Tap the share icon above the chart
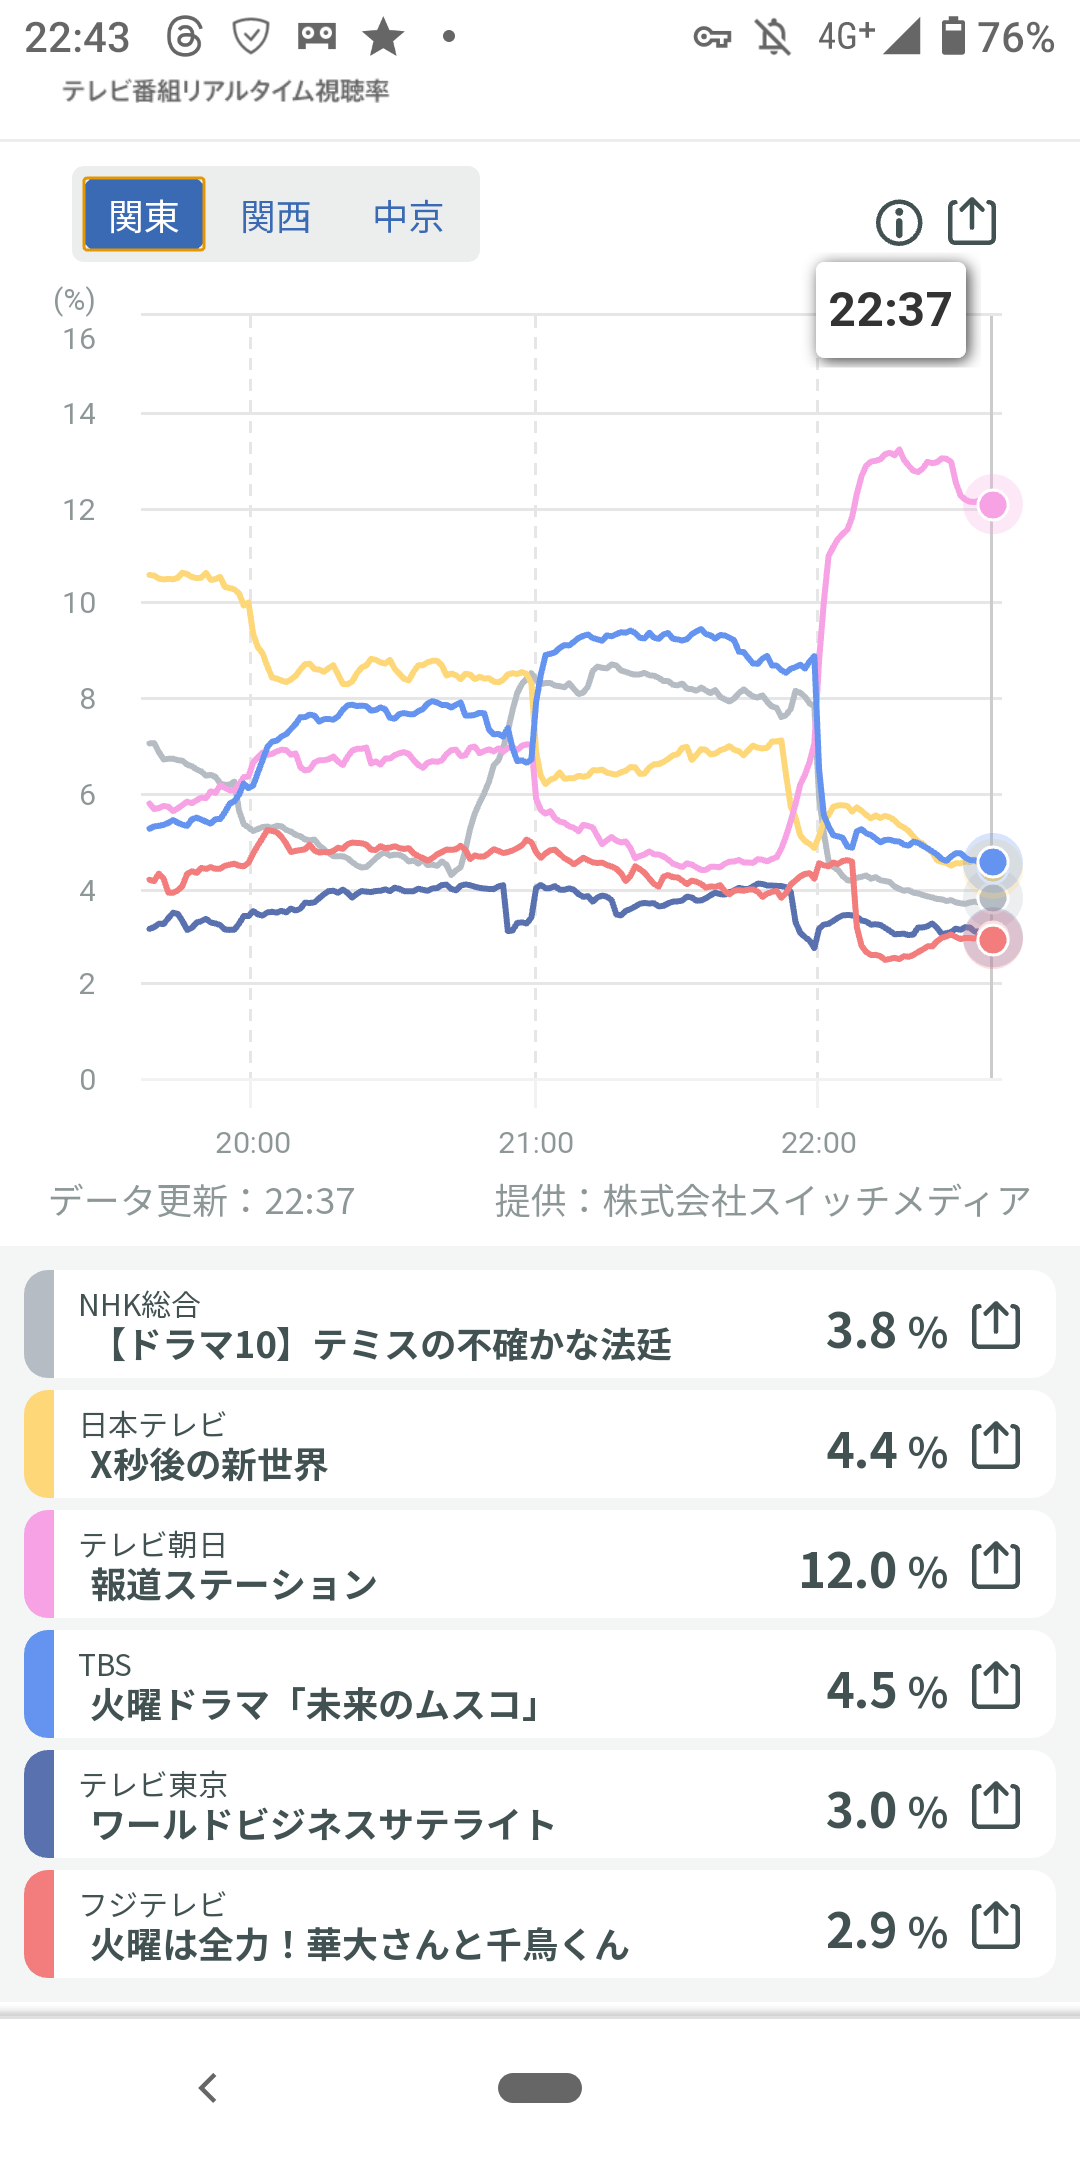 point(972,221)
